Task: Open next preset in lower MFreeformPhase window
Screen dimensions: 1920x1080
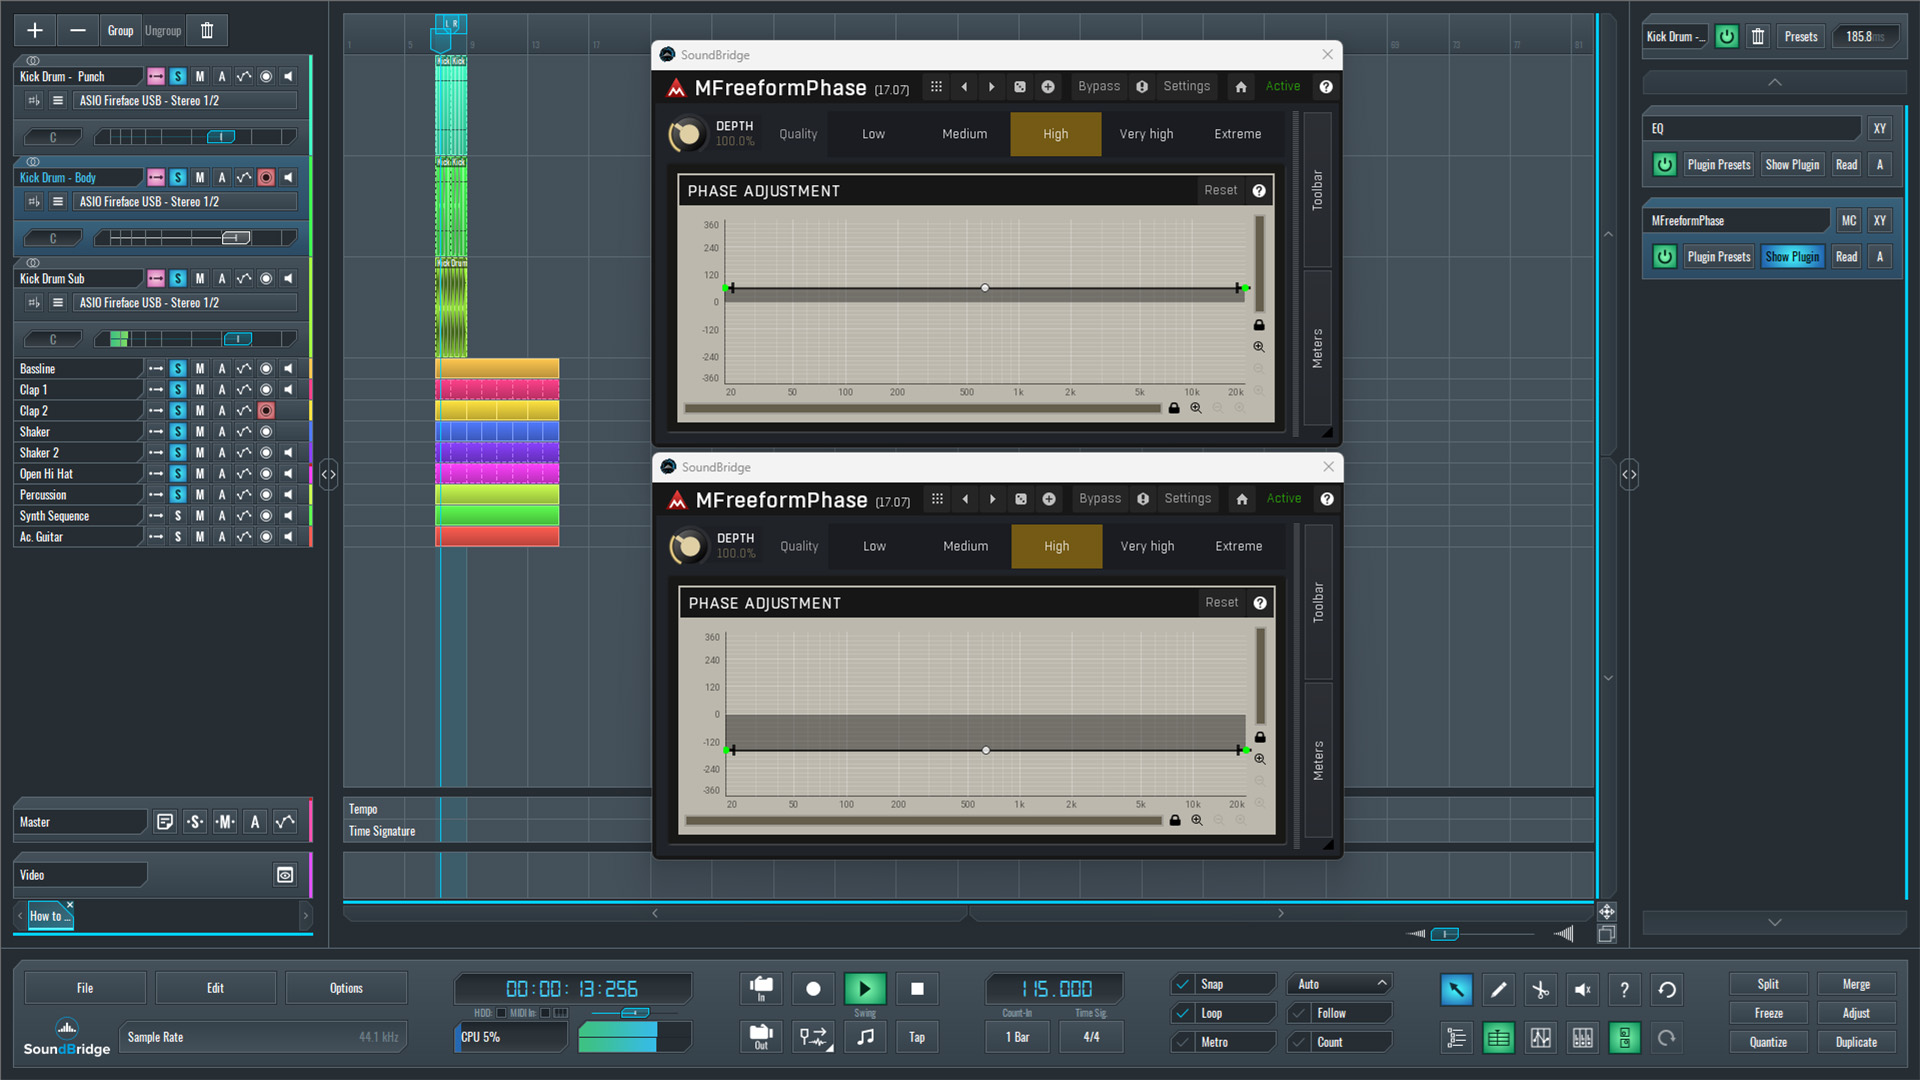Action: coord(992,499)
